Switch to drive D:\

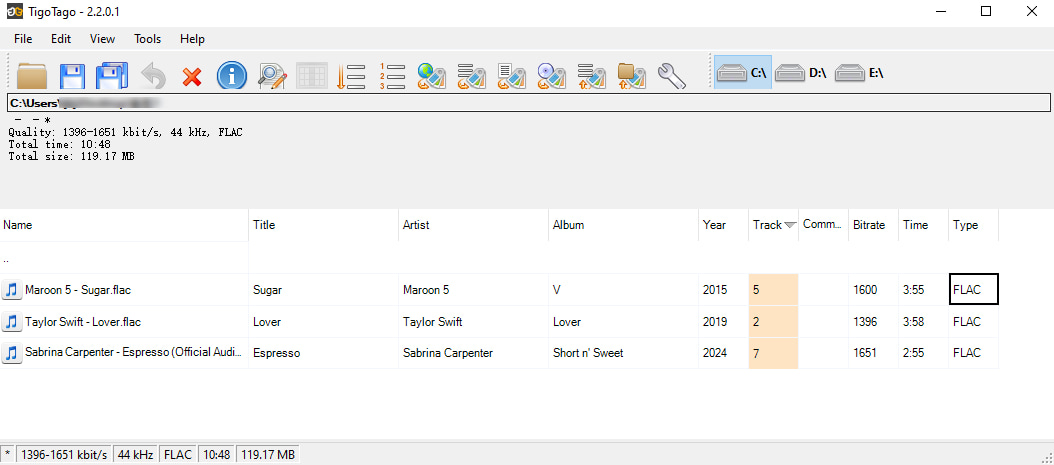(800, 73)
